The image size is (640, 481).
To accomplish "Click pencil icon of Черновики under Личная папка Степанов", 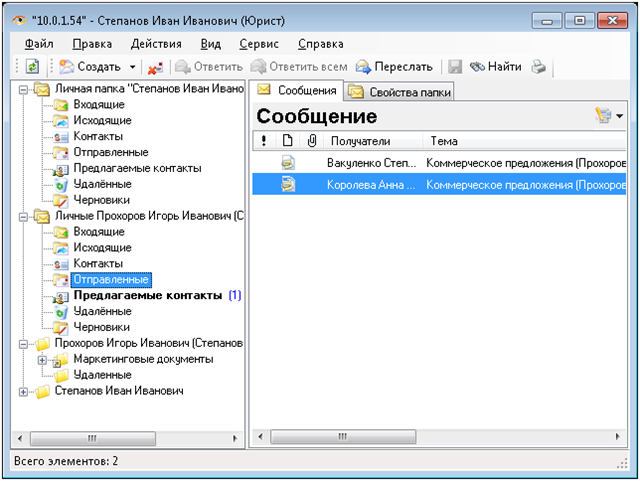I will [x=61, y=200].
